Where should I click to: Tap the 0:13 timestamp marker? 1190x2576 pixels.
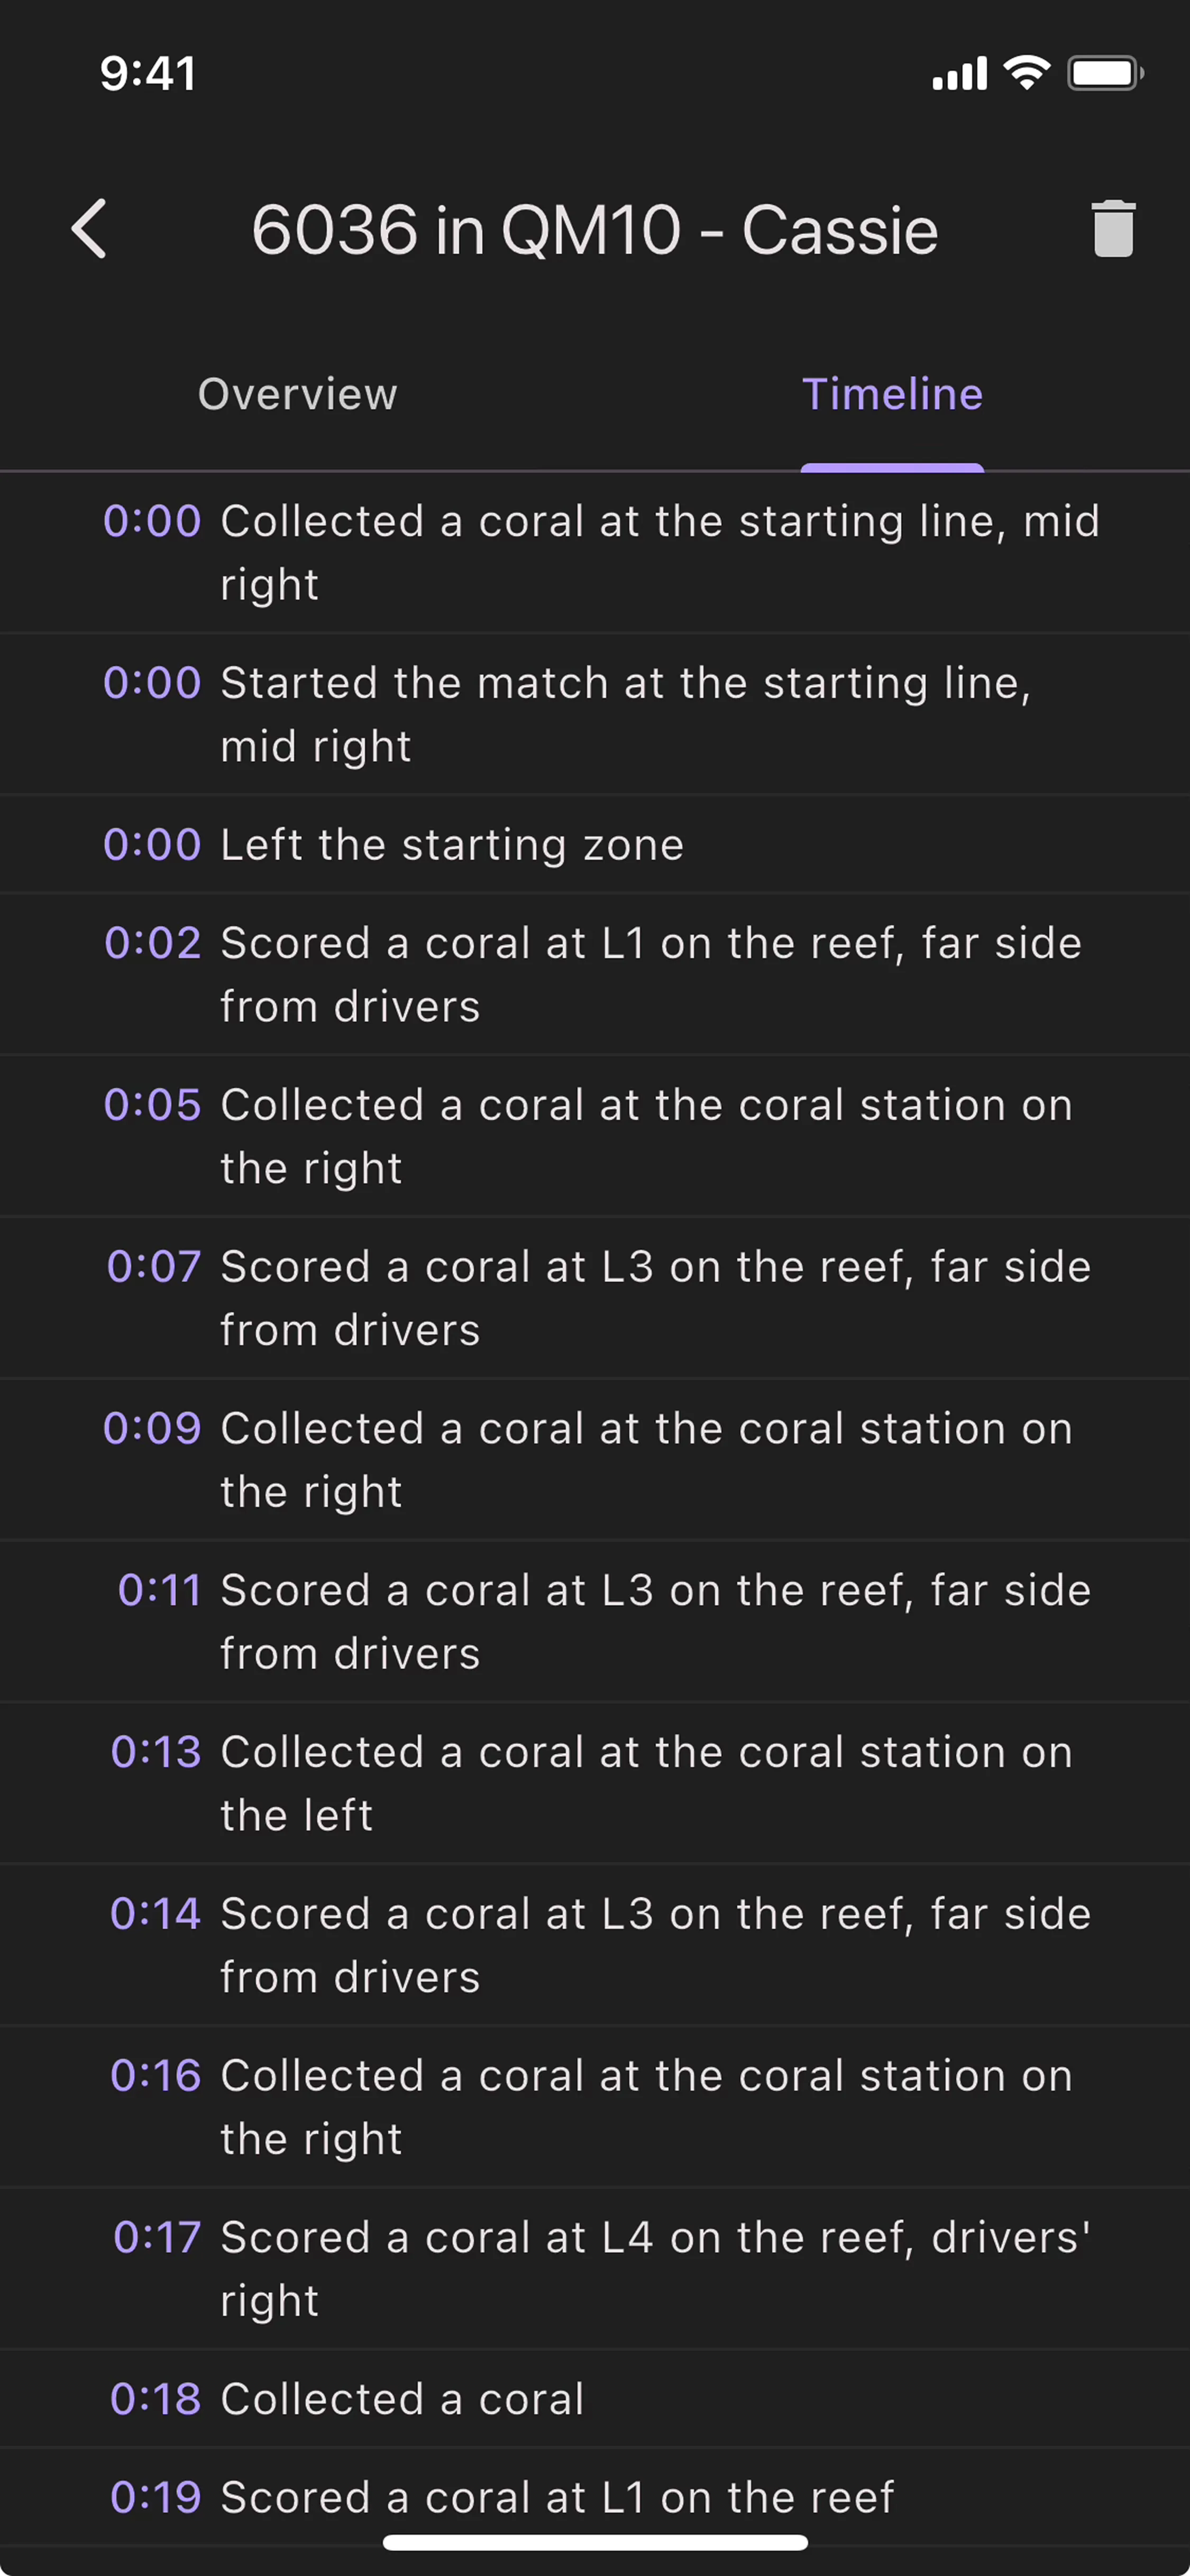pos(156,1752)
